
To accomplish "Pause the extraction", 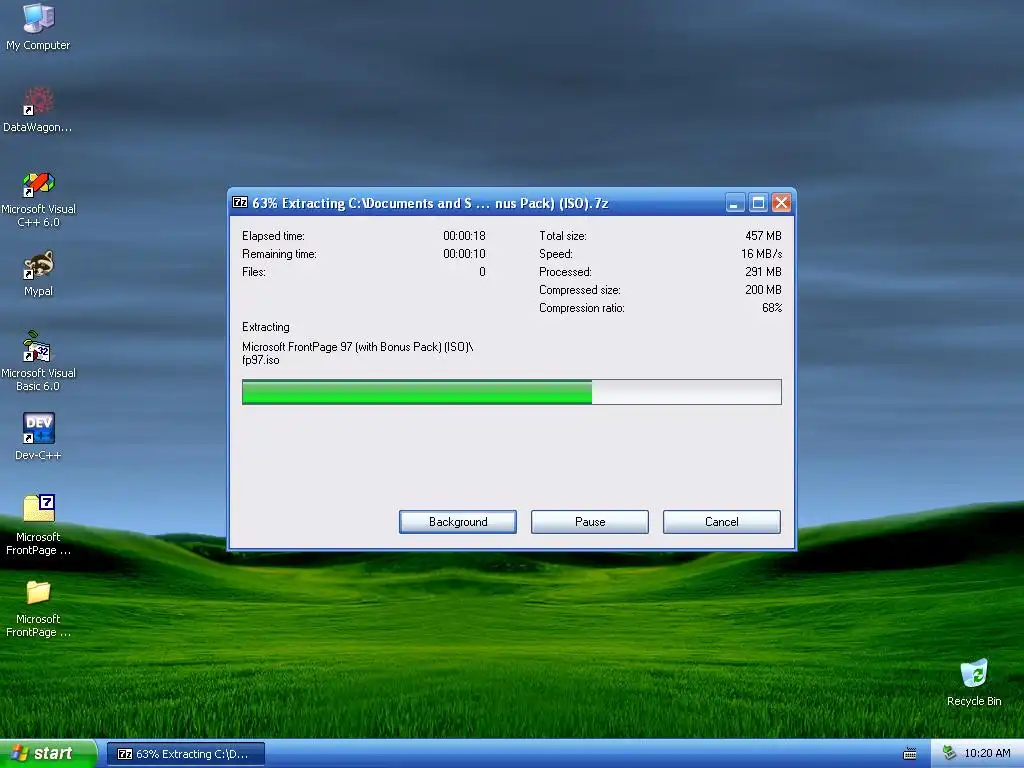I will [x=590, y=522].
